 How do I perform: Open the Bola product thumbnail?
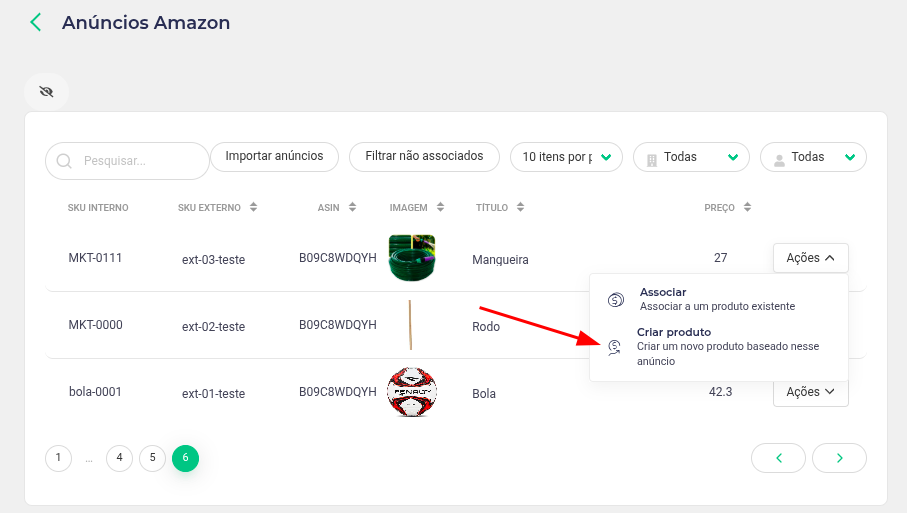pyautogui.click(x=411, y=392)
